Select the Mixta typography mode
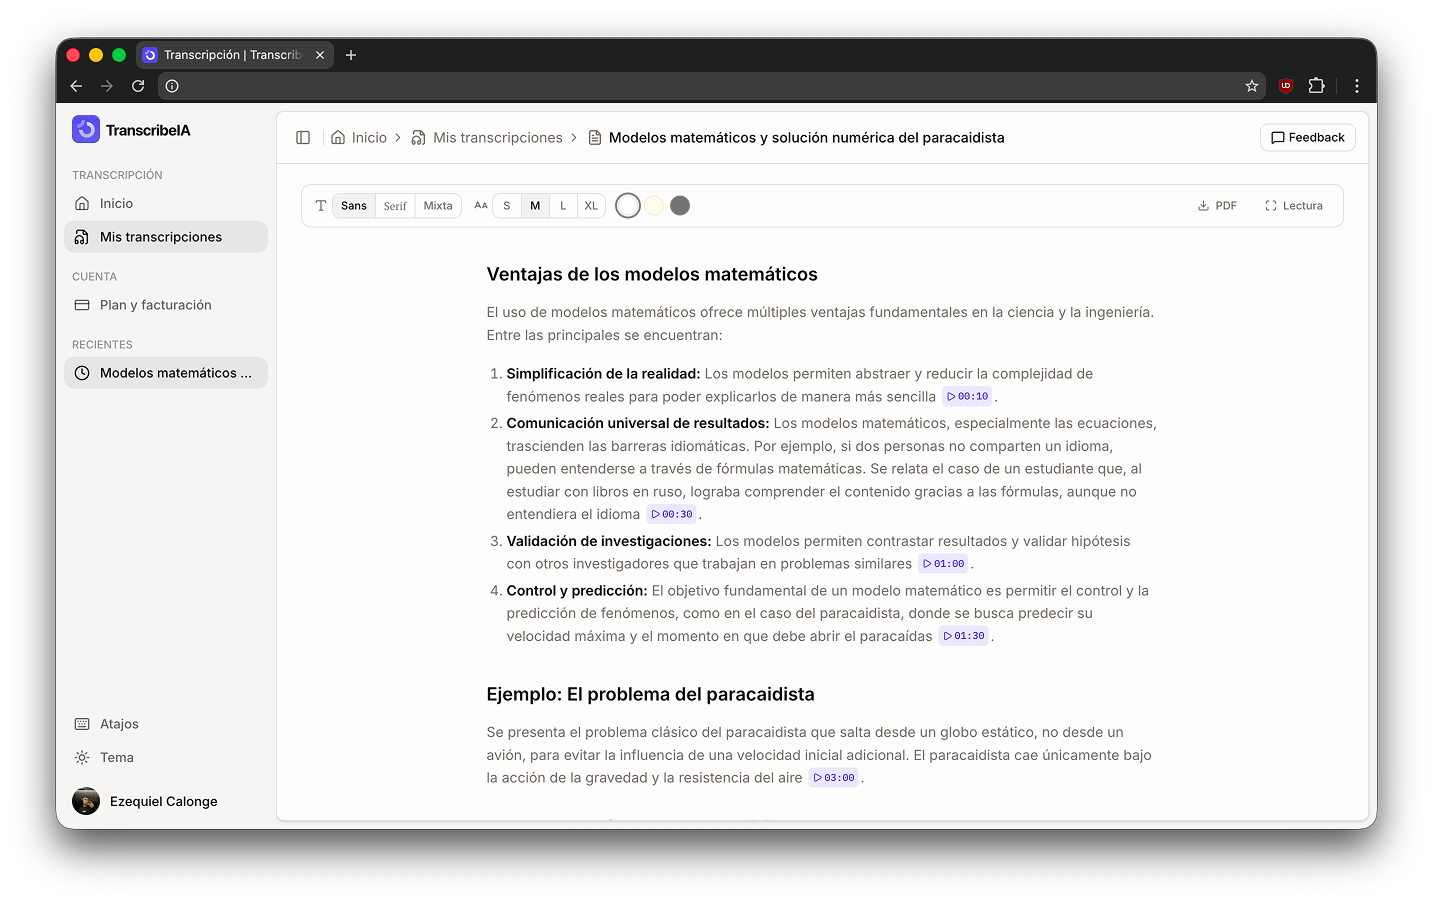This screenshot has width=1433, height=903. 438,205
